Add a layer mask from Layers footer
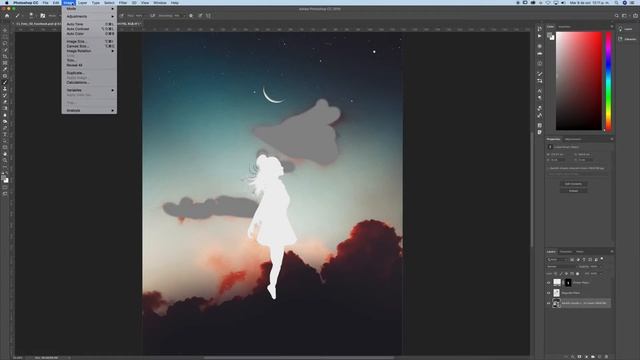The width and height of the screenshot is (640, 360). [580, 357]
